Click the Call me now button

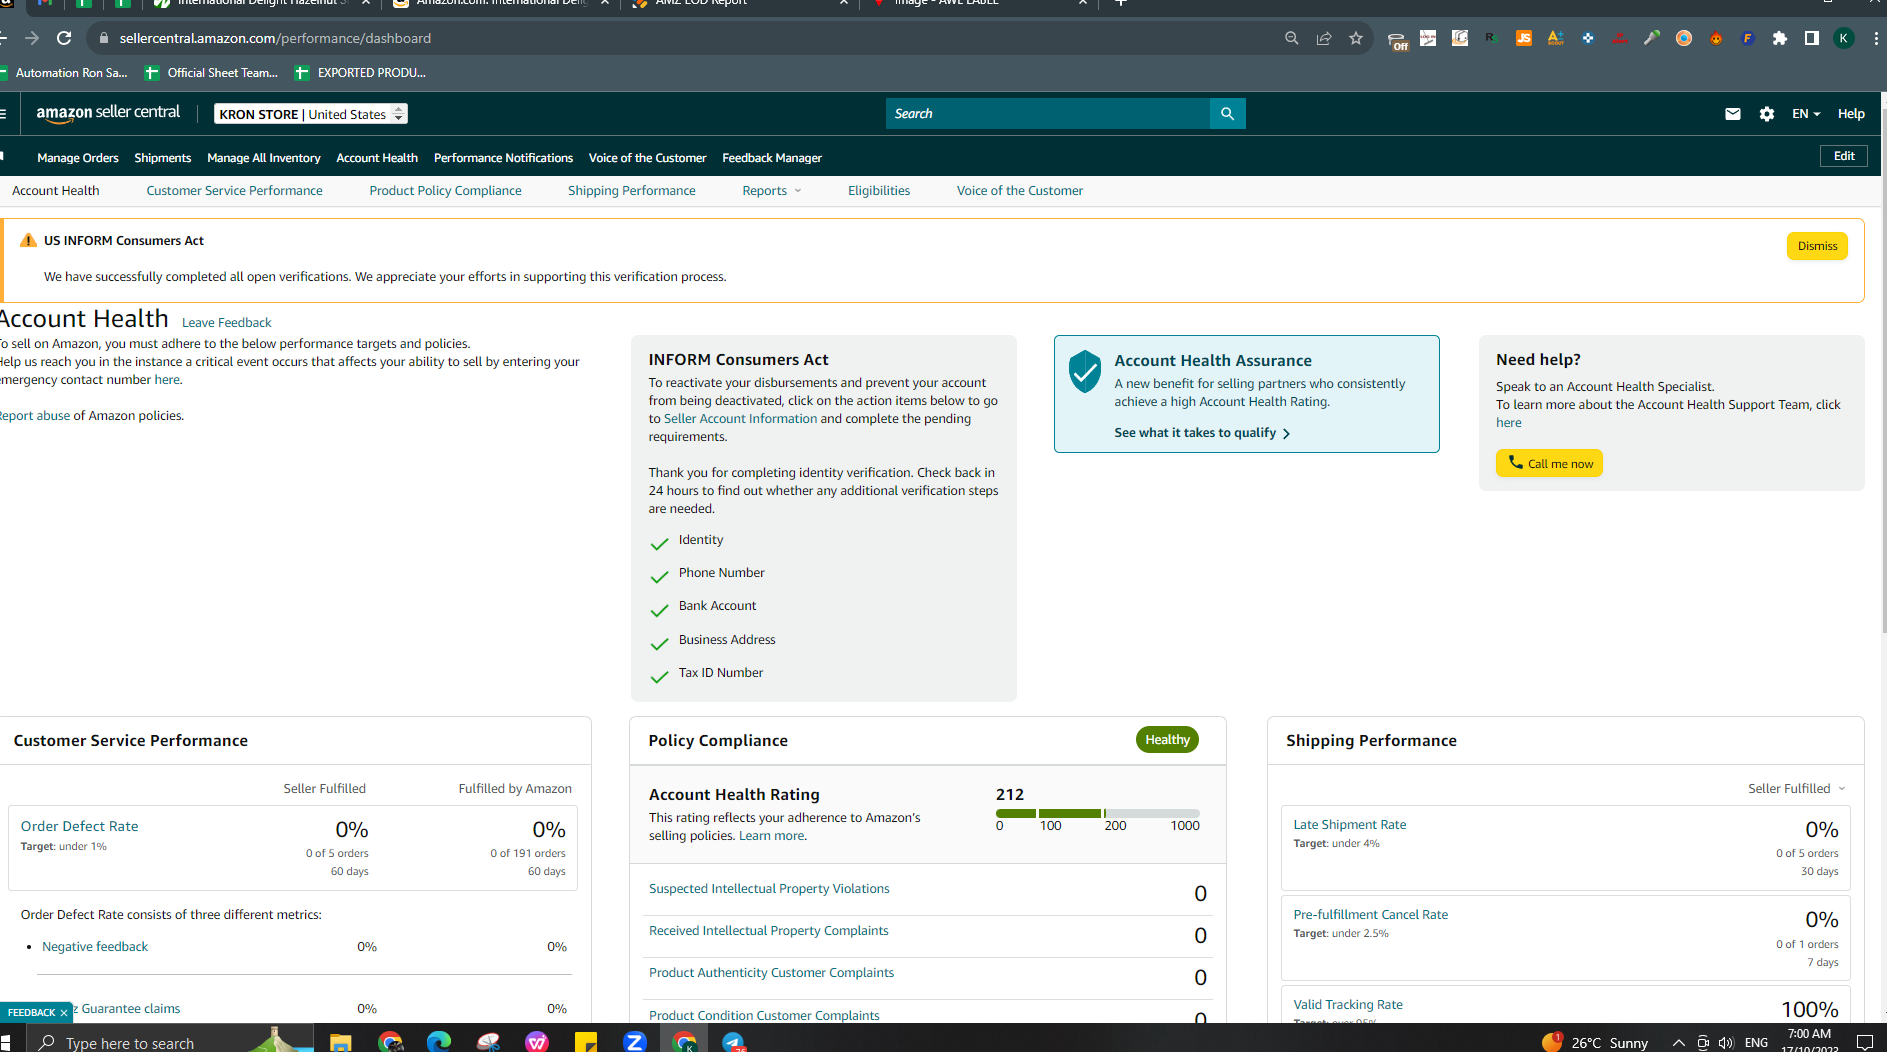1549,463
